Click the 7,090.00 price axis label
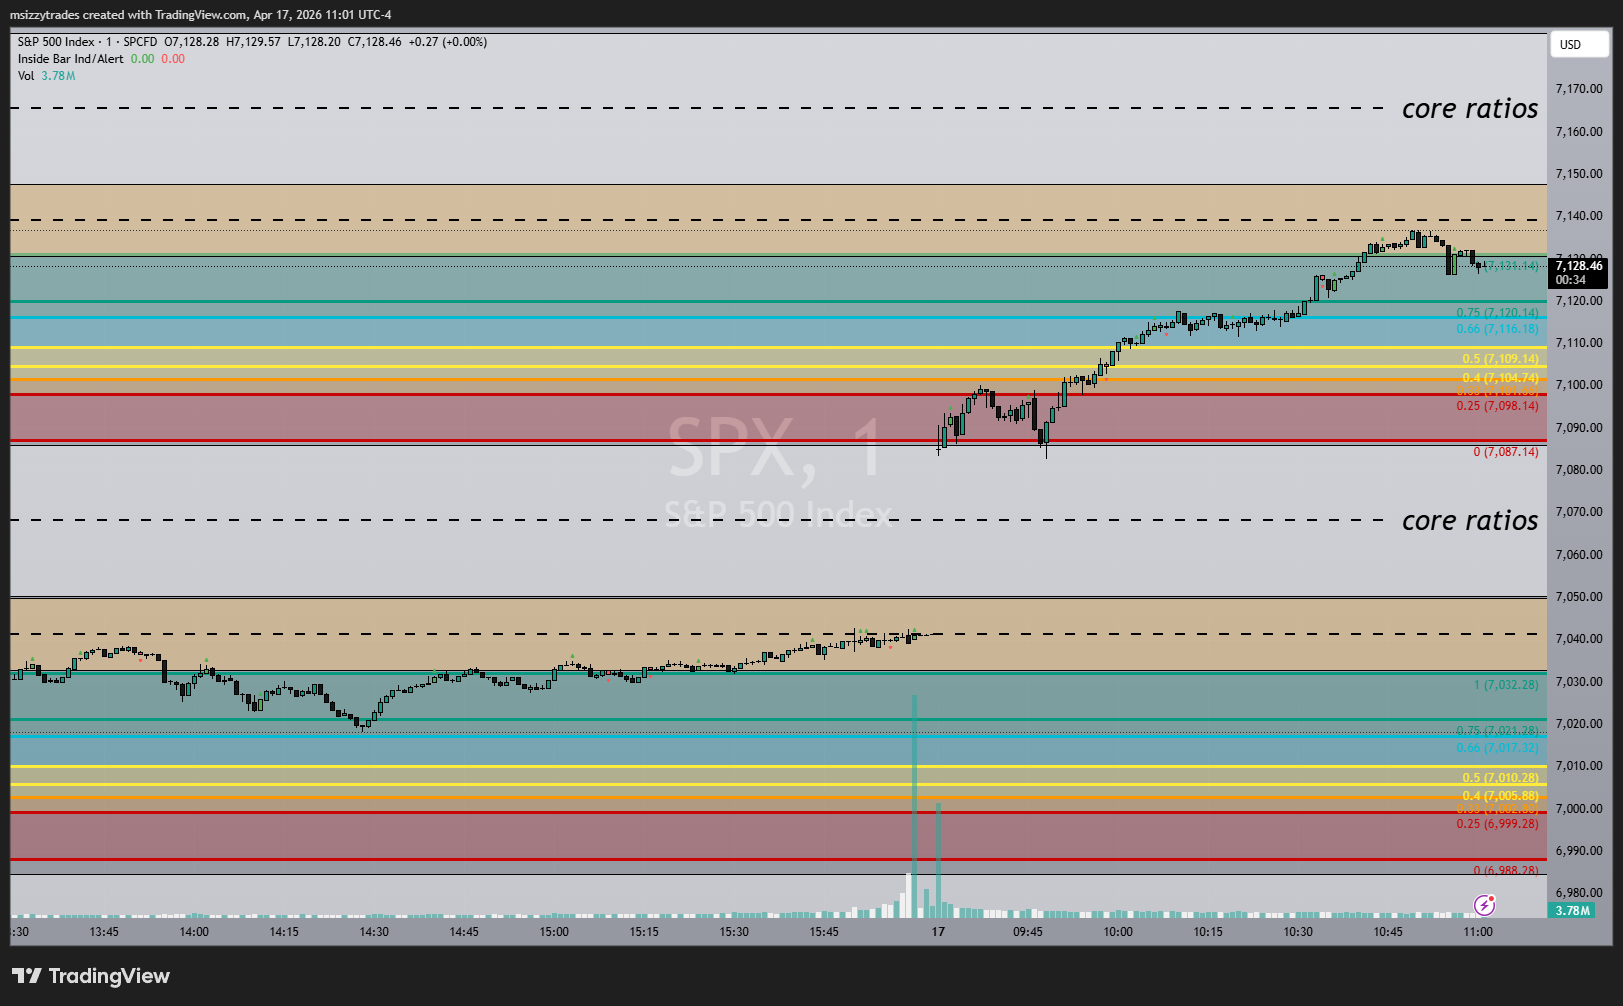Screen dimensions: 1623x1006 click(x=1579, y=428)
